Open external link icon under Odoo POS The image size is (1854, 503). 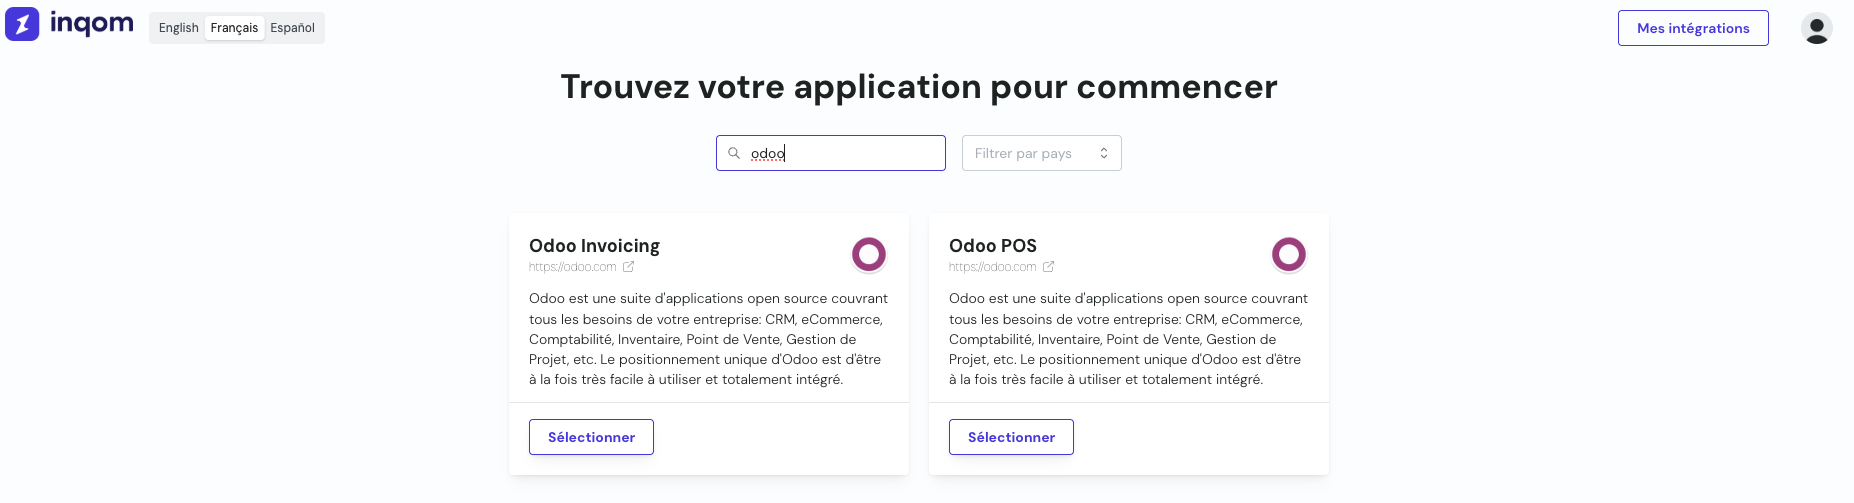[x=1049, y=267]
